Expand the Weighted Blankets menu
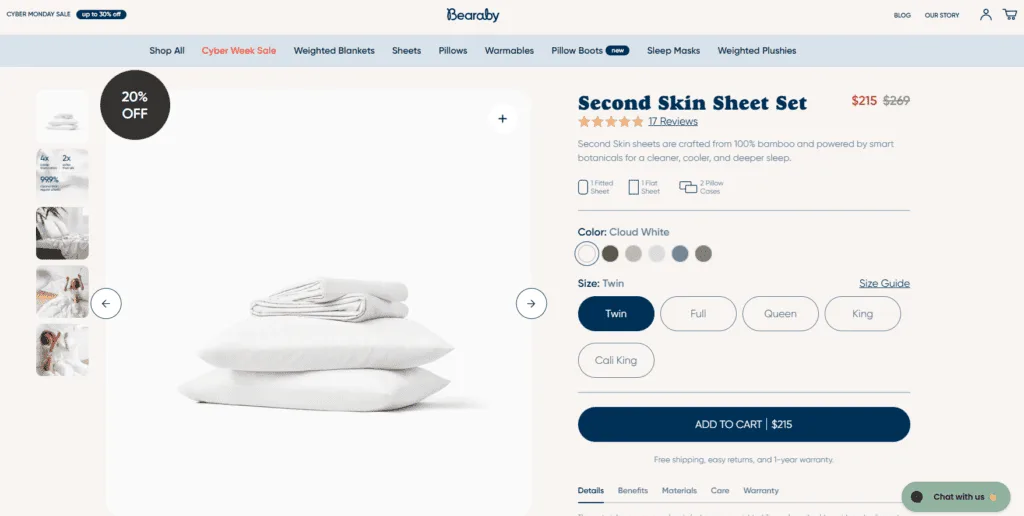 334,50
